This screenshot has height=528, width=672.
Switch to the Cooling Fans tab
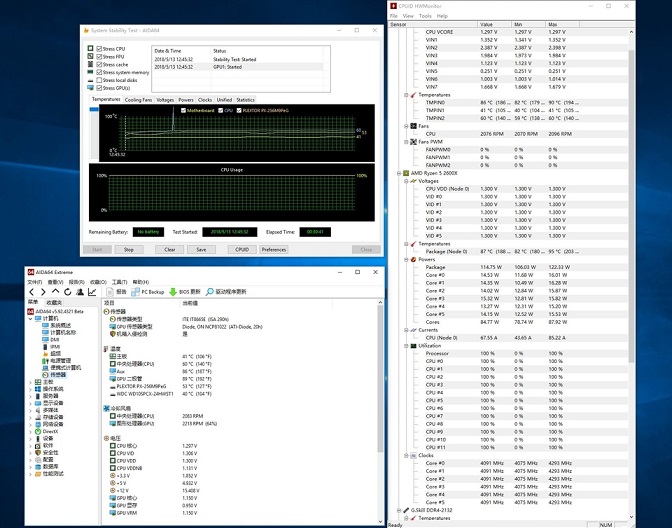pos(139,100)
